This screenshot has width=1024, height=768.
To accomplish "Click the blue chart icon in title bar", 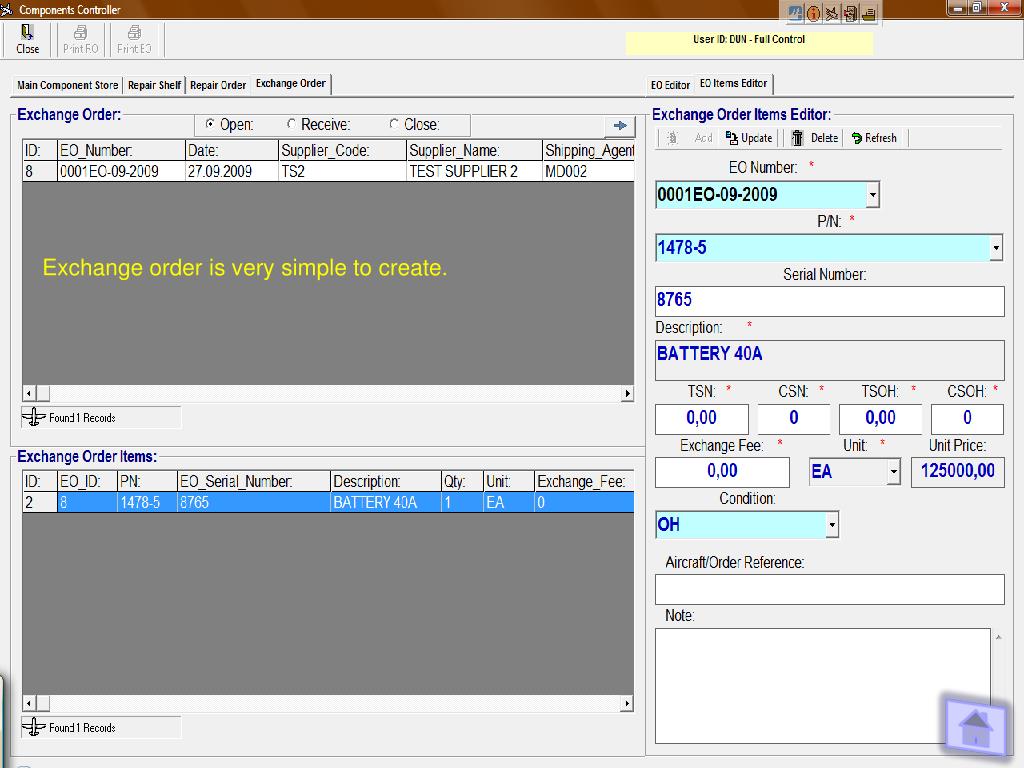I will 795,13.
